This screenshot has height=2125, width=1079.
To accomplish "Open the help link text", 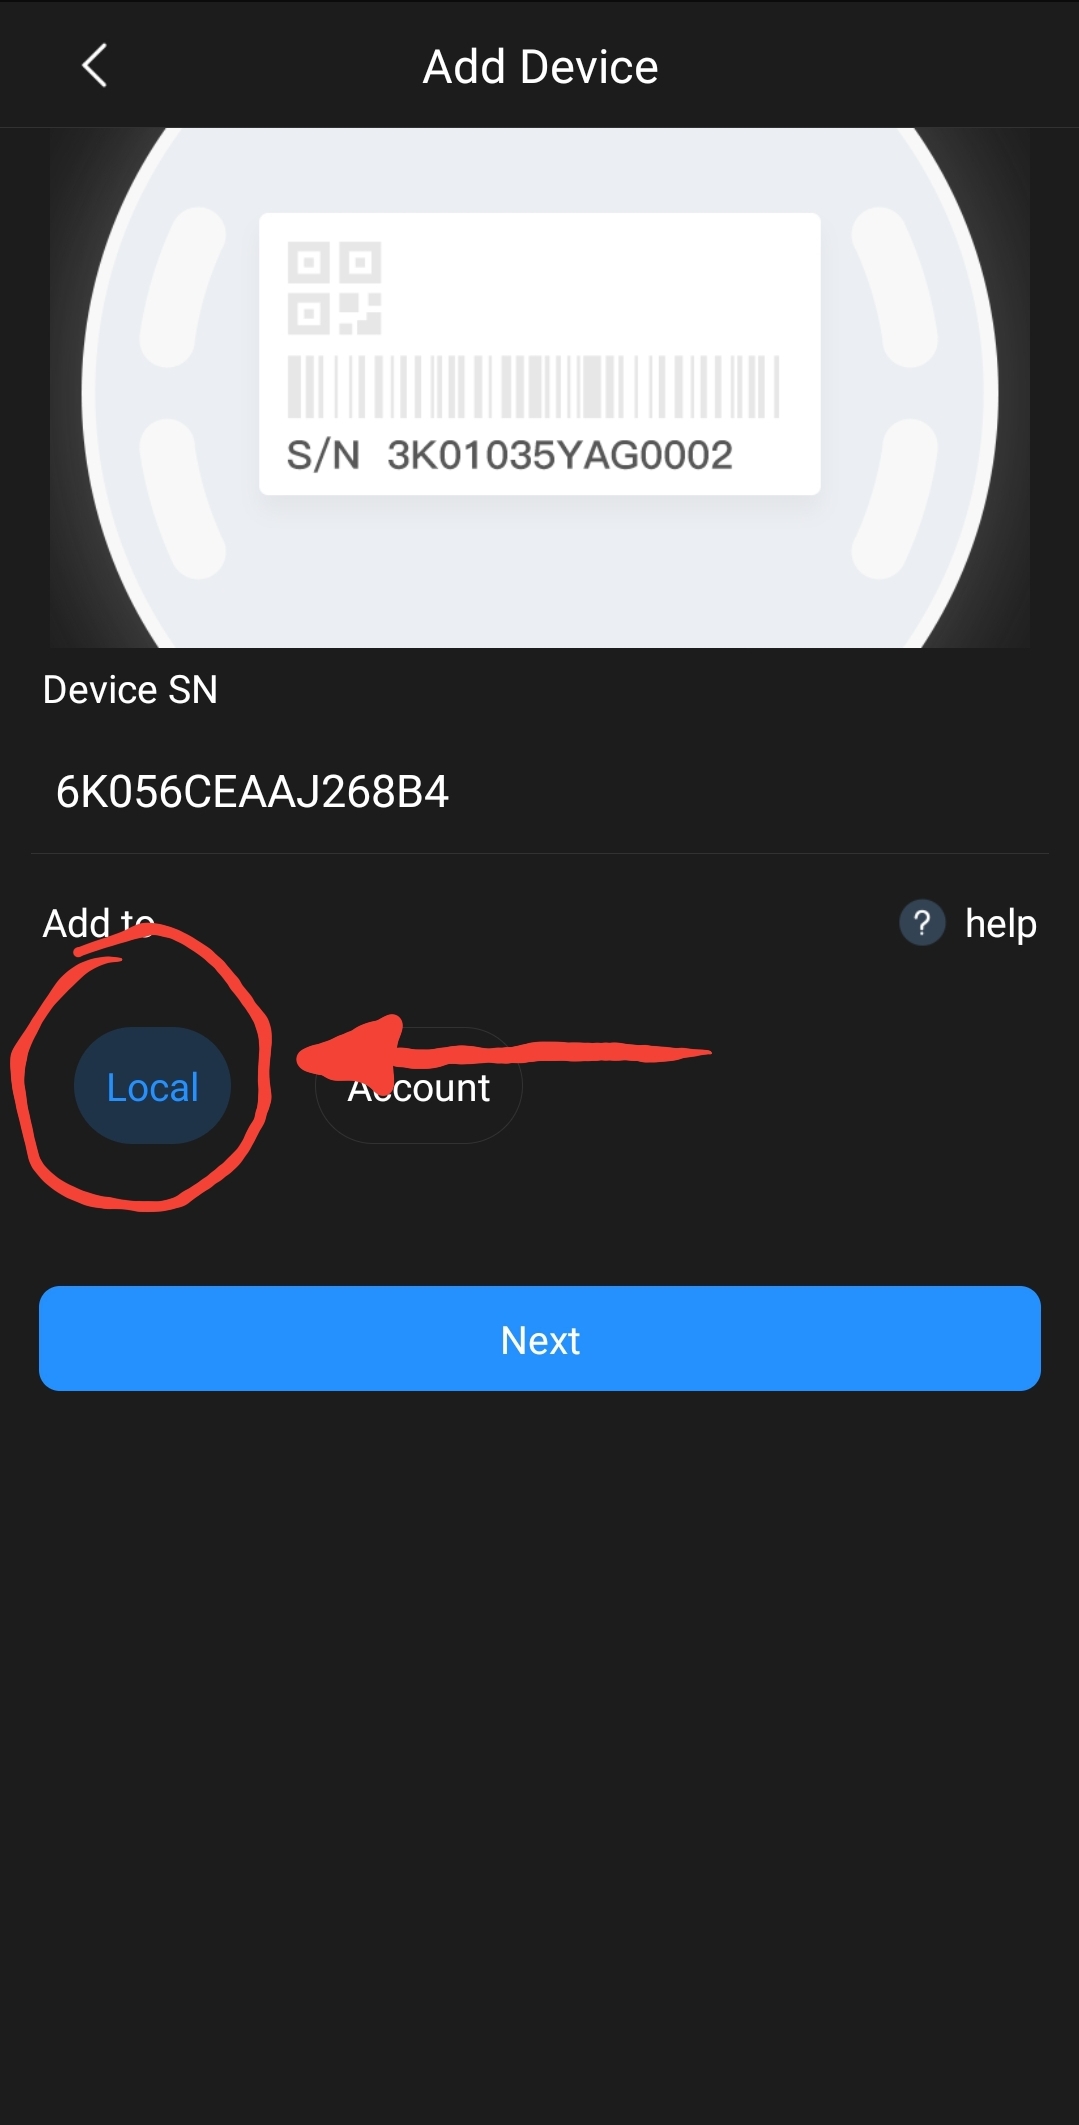I will click(x=1000, y=923).
